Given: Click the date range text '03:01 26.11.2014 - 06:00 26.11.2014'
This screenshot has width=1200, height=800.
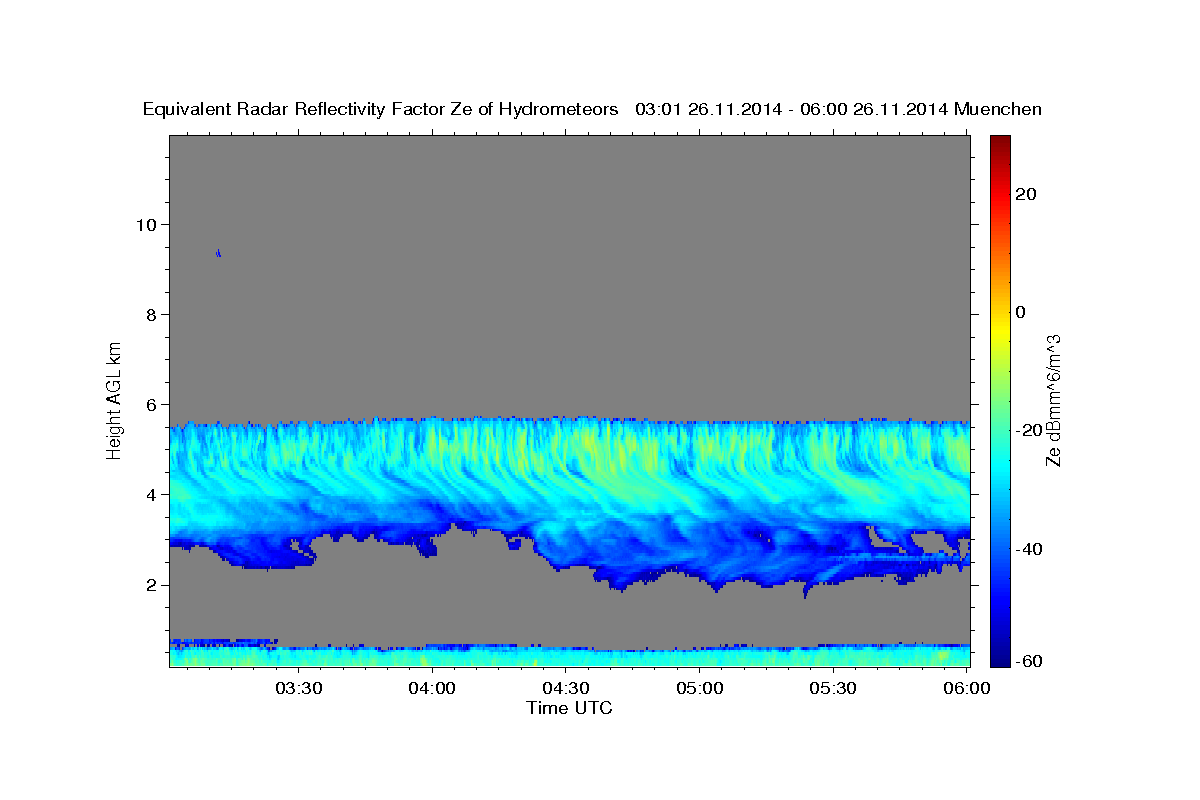Looking at the screenshot, I should (791, 109).
